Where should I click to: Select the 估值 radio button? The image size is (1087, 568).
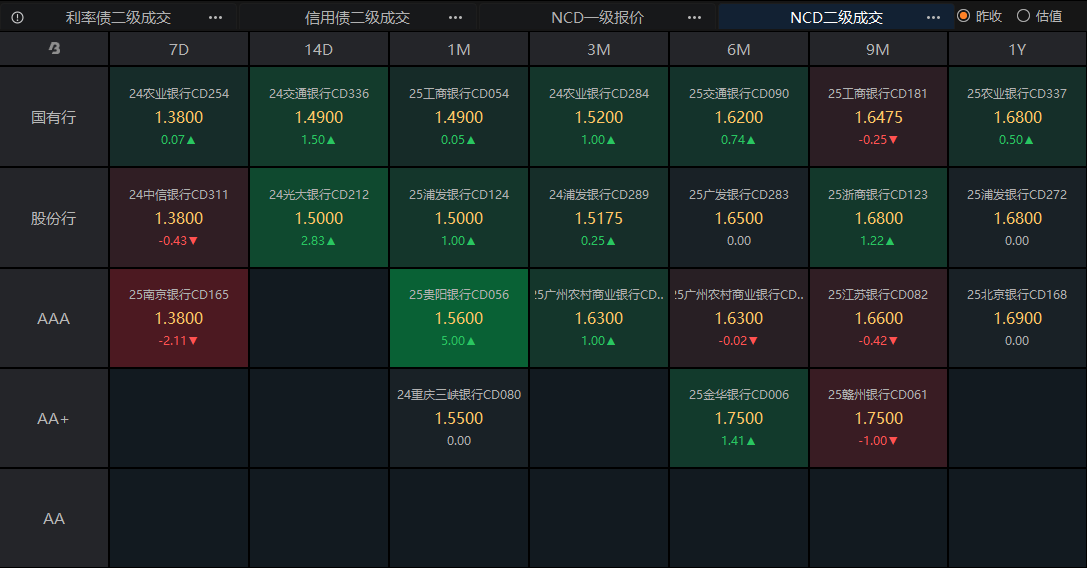(1023, 15)
